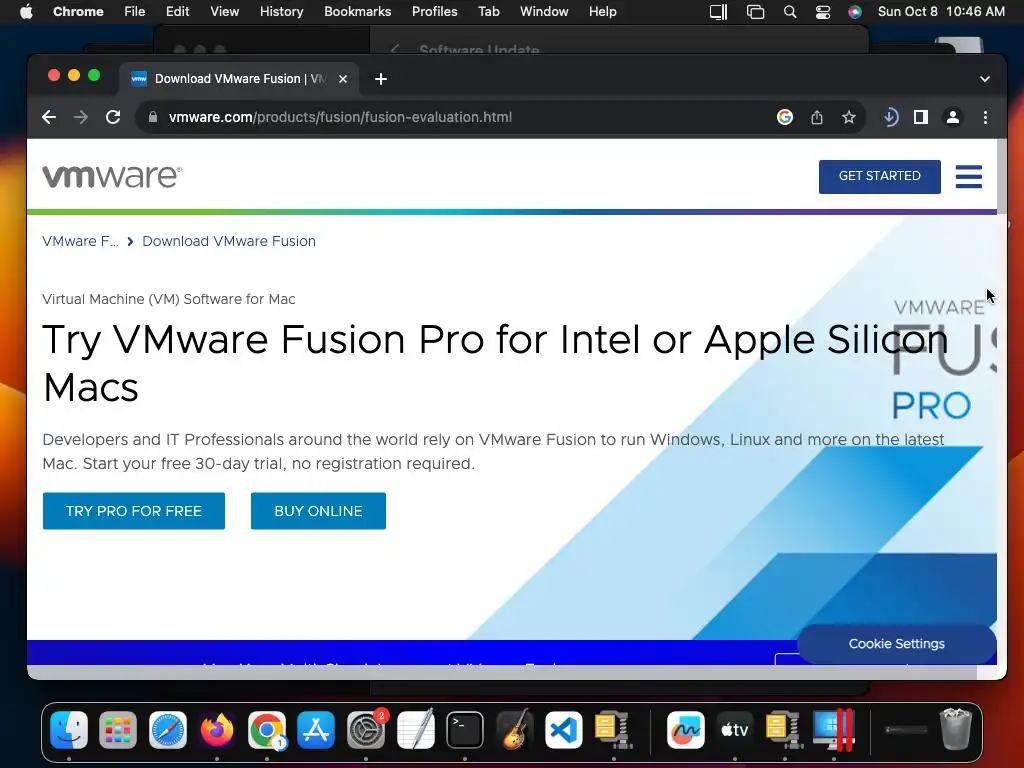Open Visual Studio Code from the Dock
The height and width of the screenshot is (768, 1024).
click(564, 729)
